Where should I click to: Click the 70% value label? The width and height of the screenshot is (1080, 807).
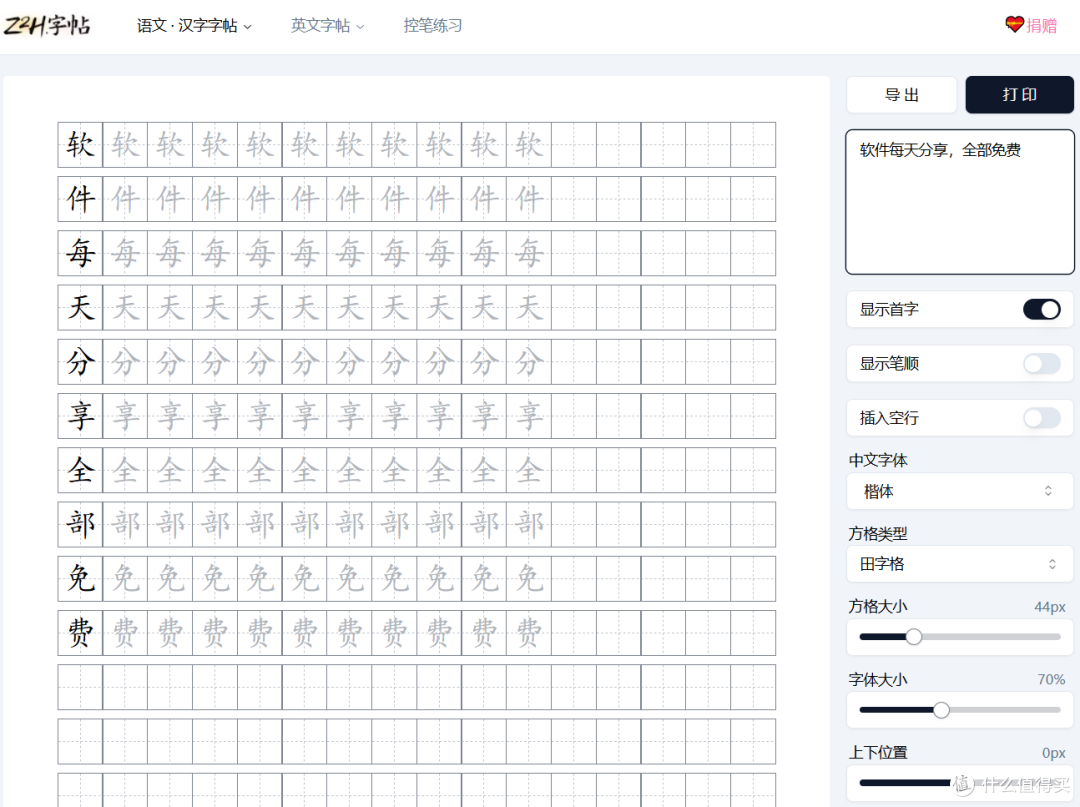point(1051,680)
